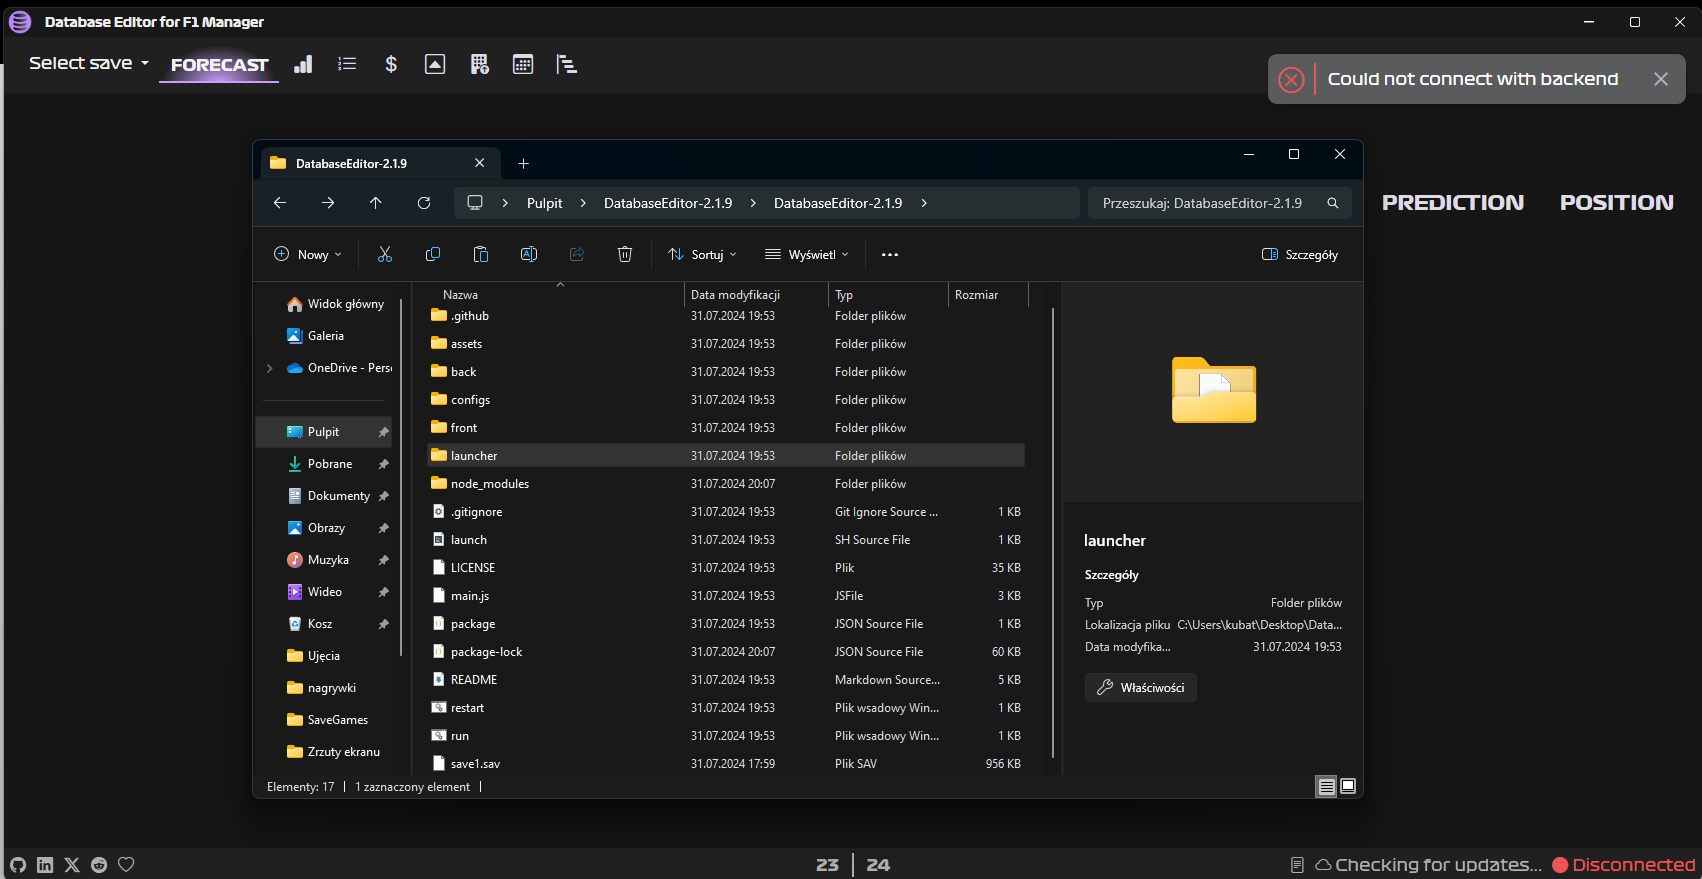Click the Rename icon in Explorer toolbar
The width and height of the screenshot is (1702, 879).
point(529,254)
